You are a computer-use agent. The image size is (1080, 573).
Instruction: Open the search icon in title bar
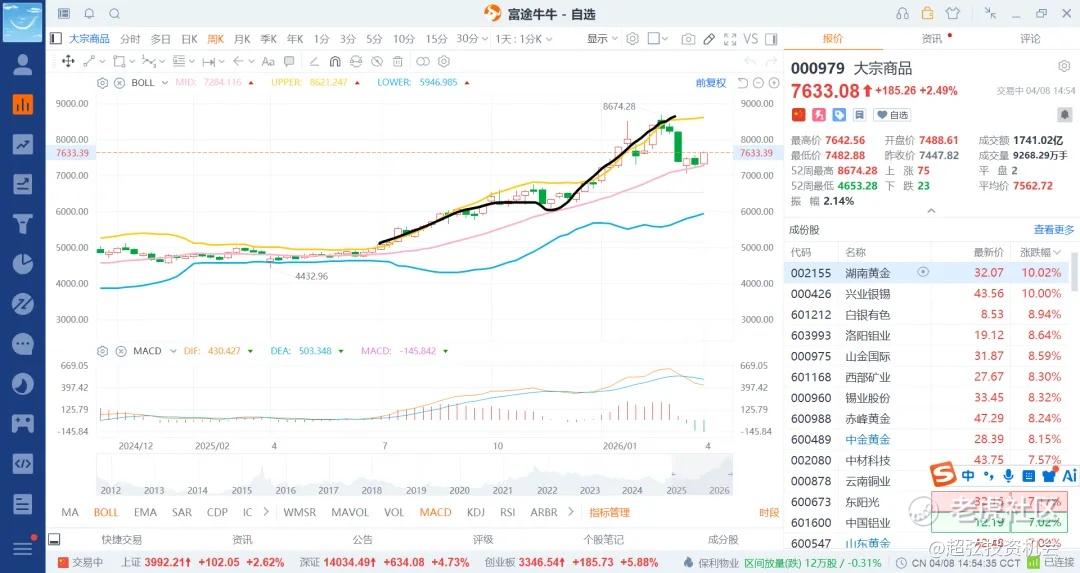click(114, 14)
